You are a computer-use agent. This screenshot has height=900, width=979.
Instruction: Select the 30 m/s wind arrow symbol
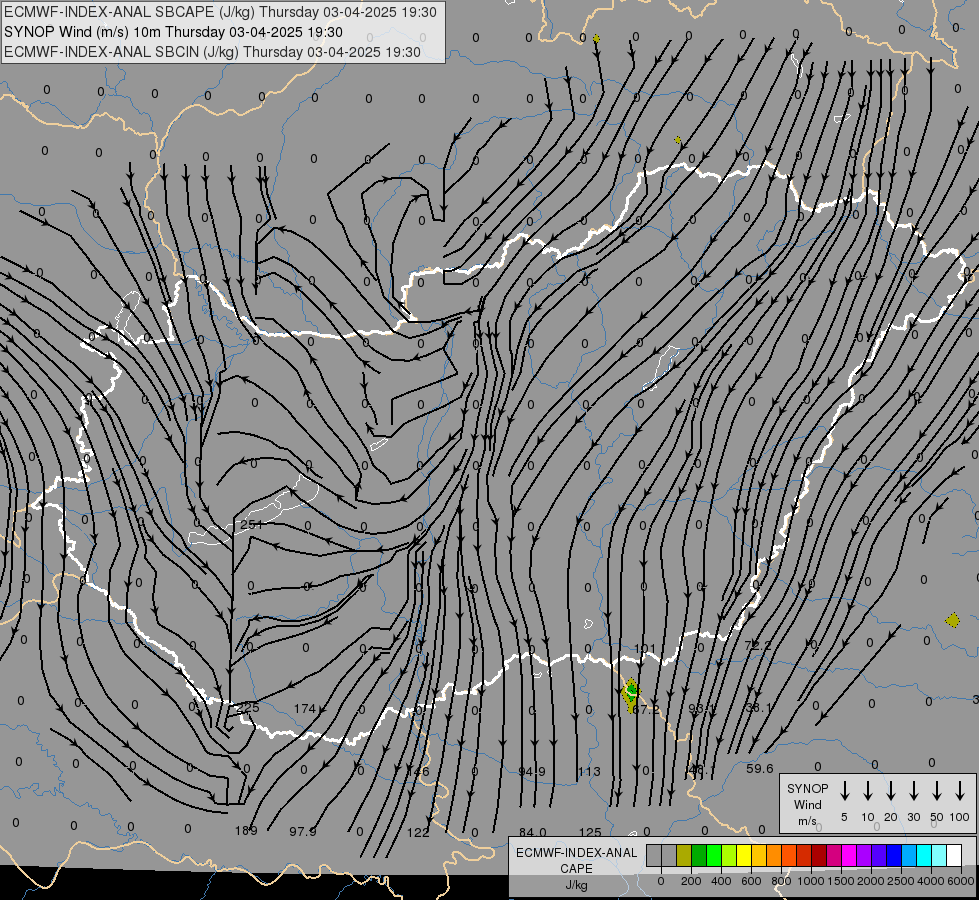913,790
